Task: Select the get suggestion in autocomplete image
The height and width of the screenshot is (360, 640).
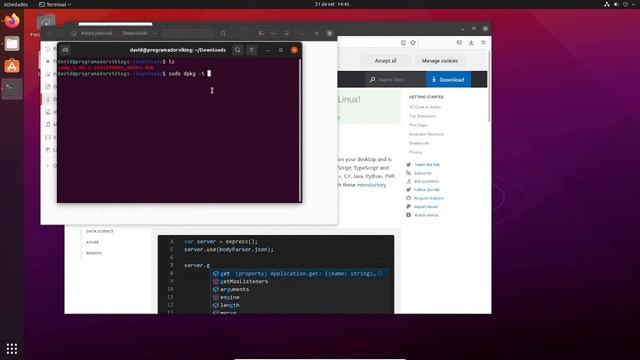Action: click(x=298, y=273)
